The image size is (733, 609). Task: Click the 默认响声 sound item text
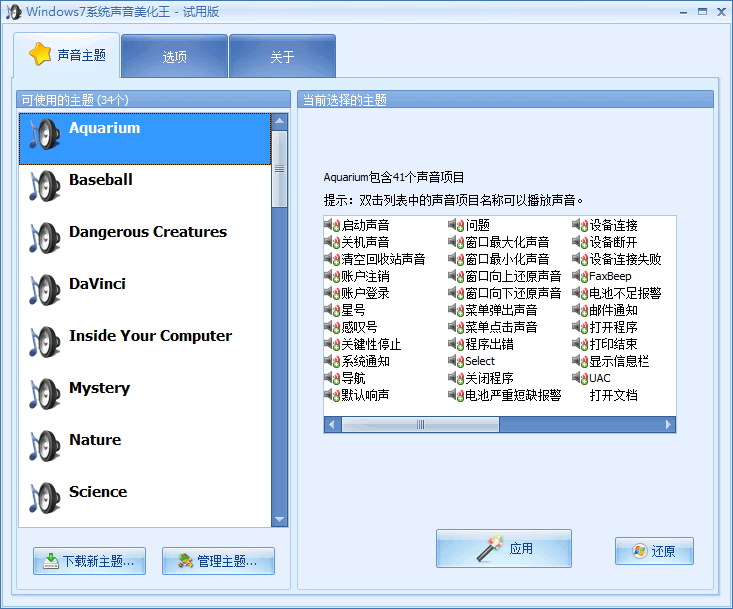click(366, 395)
